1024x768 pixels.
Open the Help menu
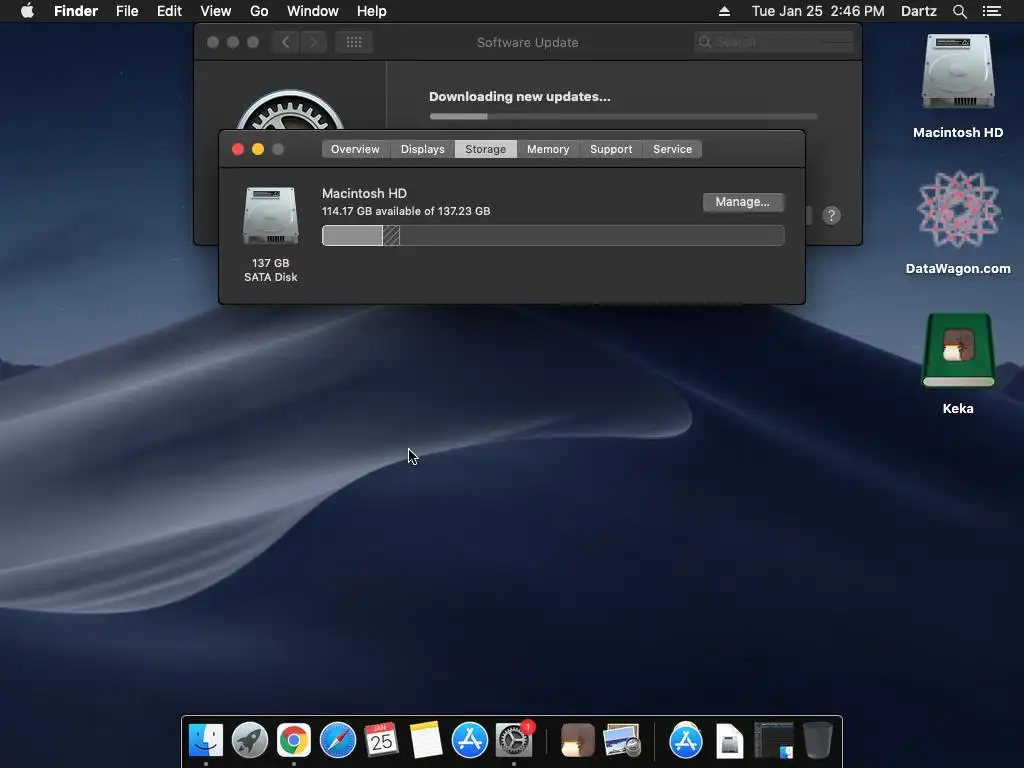(372, 11)
